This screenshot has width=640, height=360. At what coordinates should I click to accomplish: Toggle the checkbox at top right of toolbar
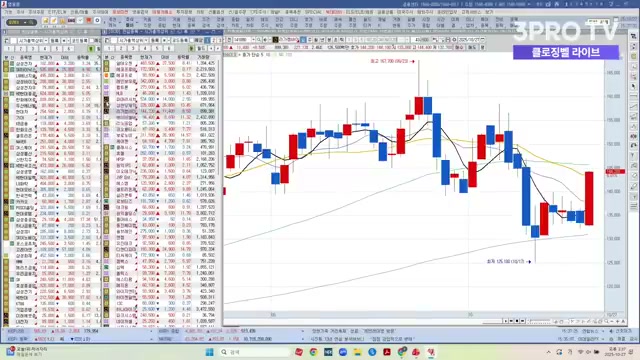(x=617, y=19)
